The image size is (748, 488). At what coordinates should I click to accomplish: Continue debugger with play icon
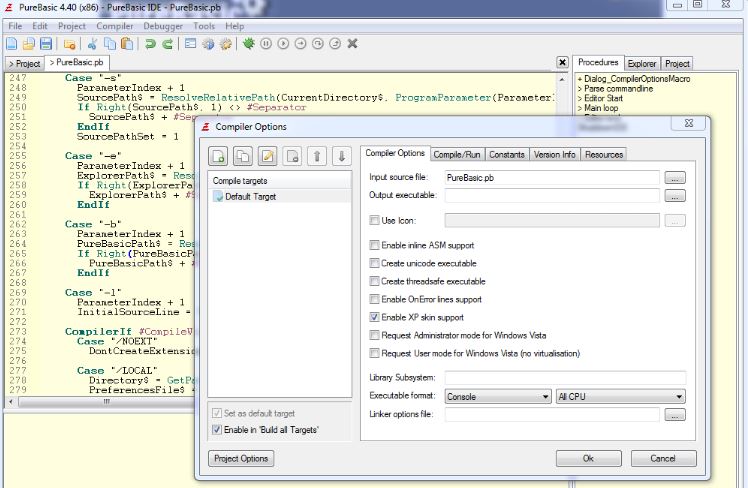tap(283, 44)
